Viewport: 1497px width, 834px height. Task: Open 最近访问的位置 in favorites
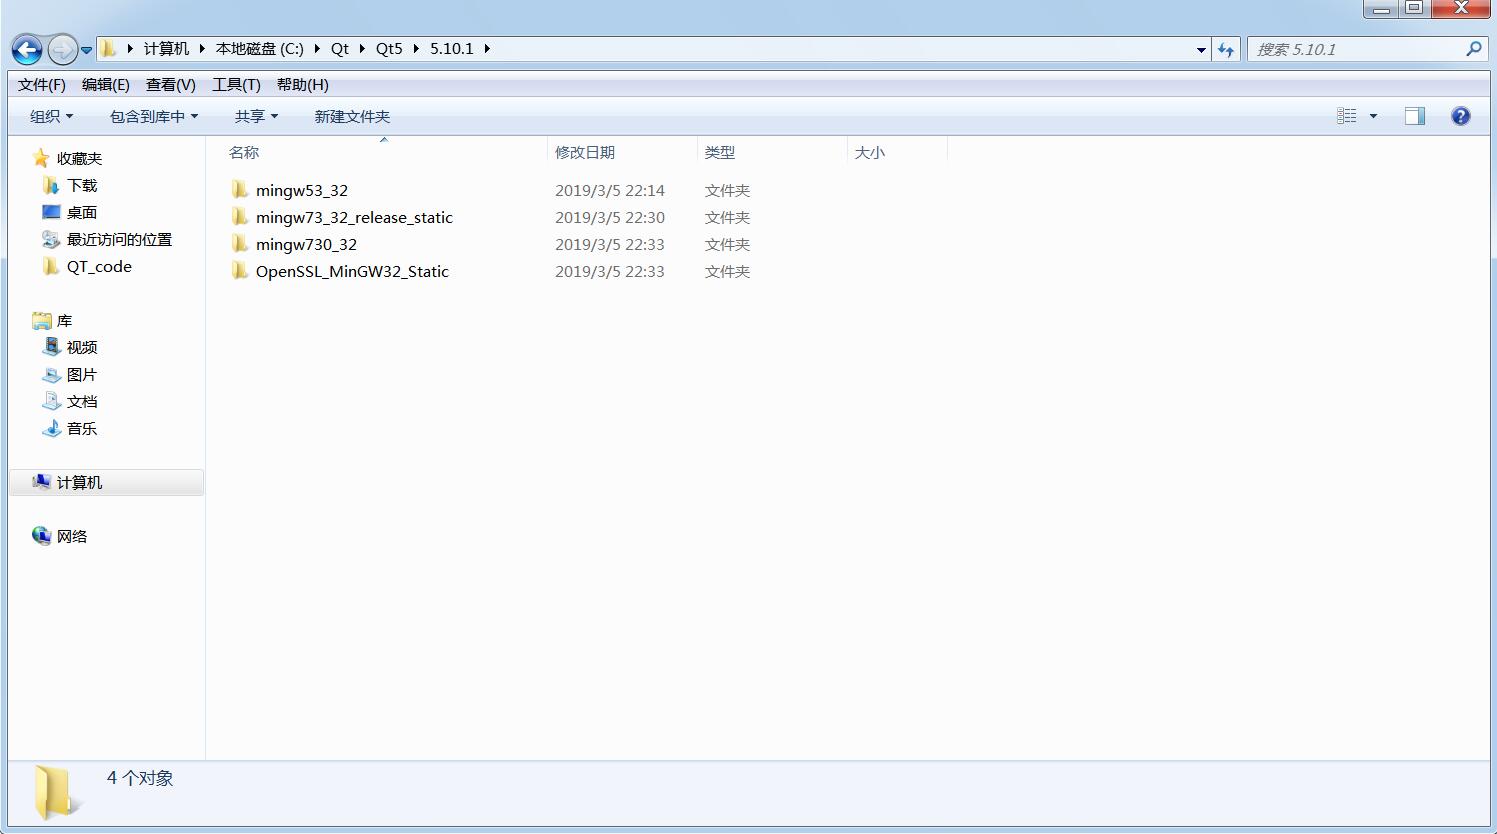119,239
